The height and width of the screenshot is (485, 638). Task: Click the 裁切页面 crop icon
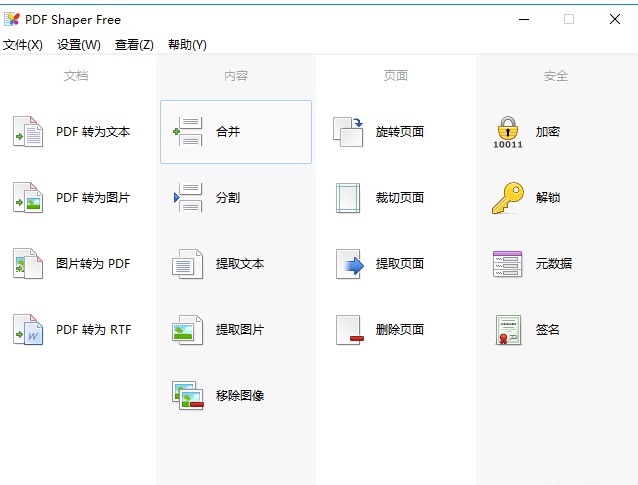(x=348, y=198)
